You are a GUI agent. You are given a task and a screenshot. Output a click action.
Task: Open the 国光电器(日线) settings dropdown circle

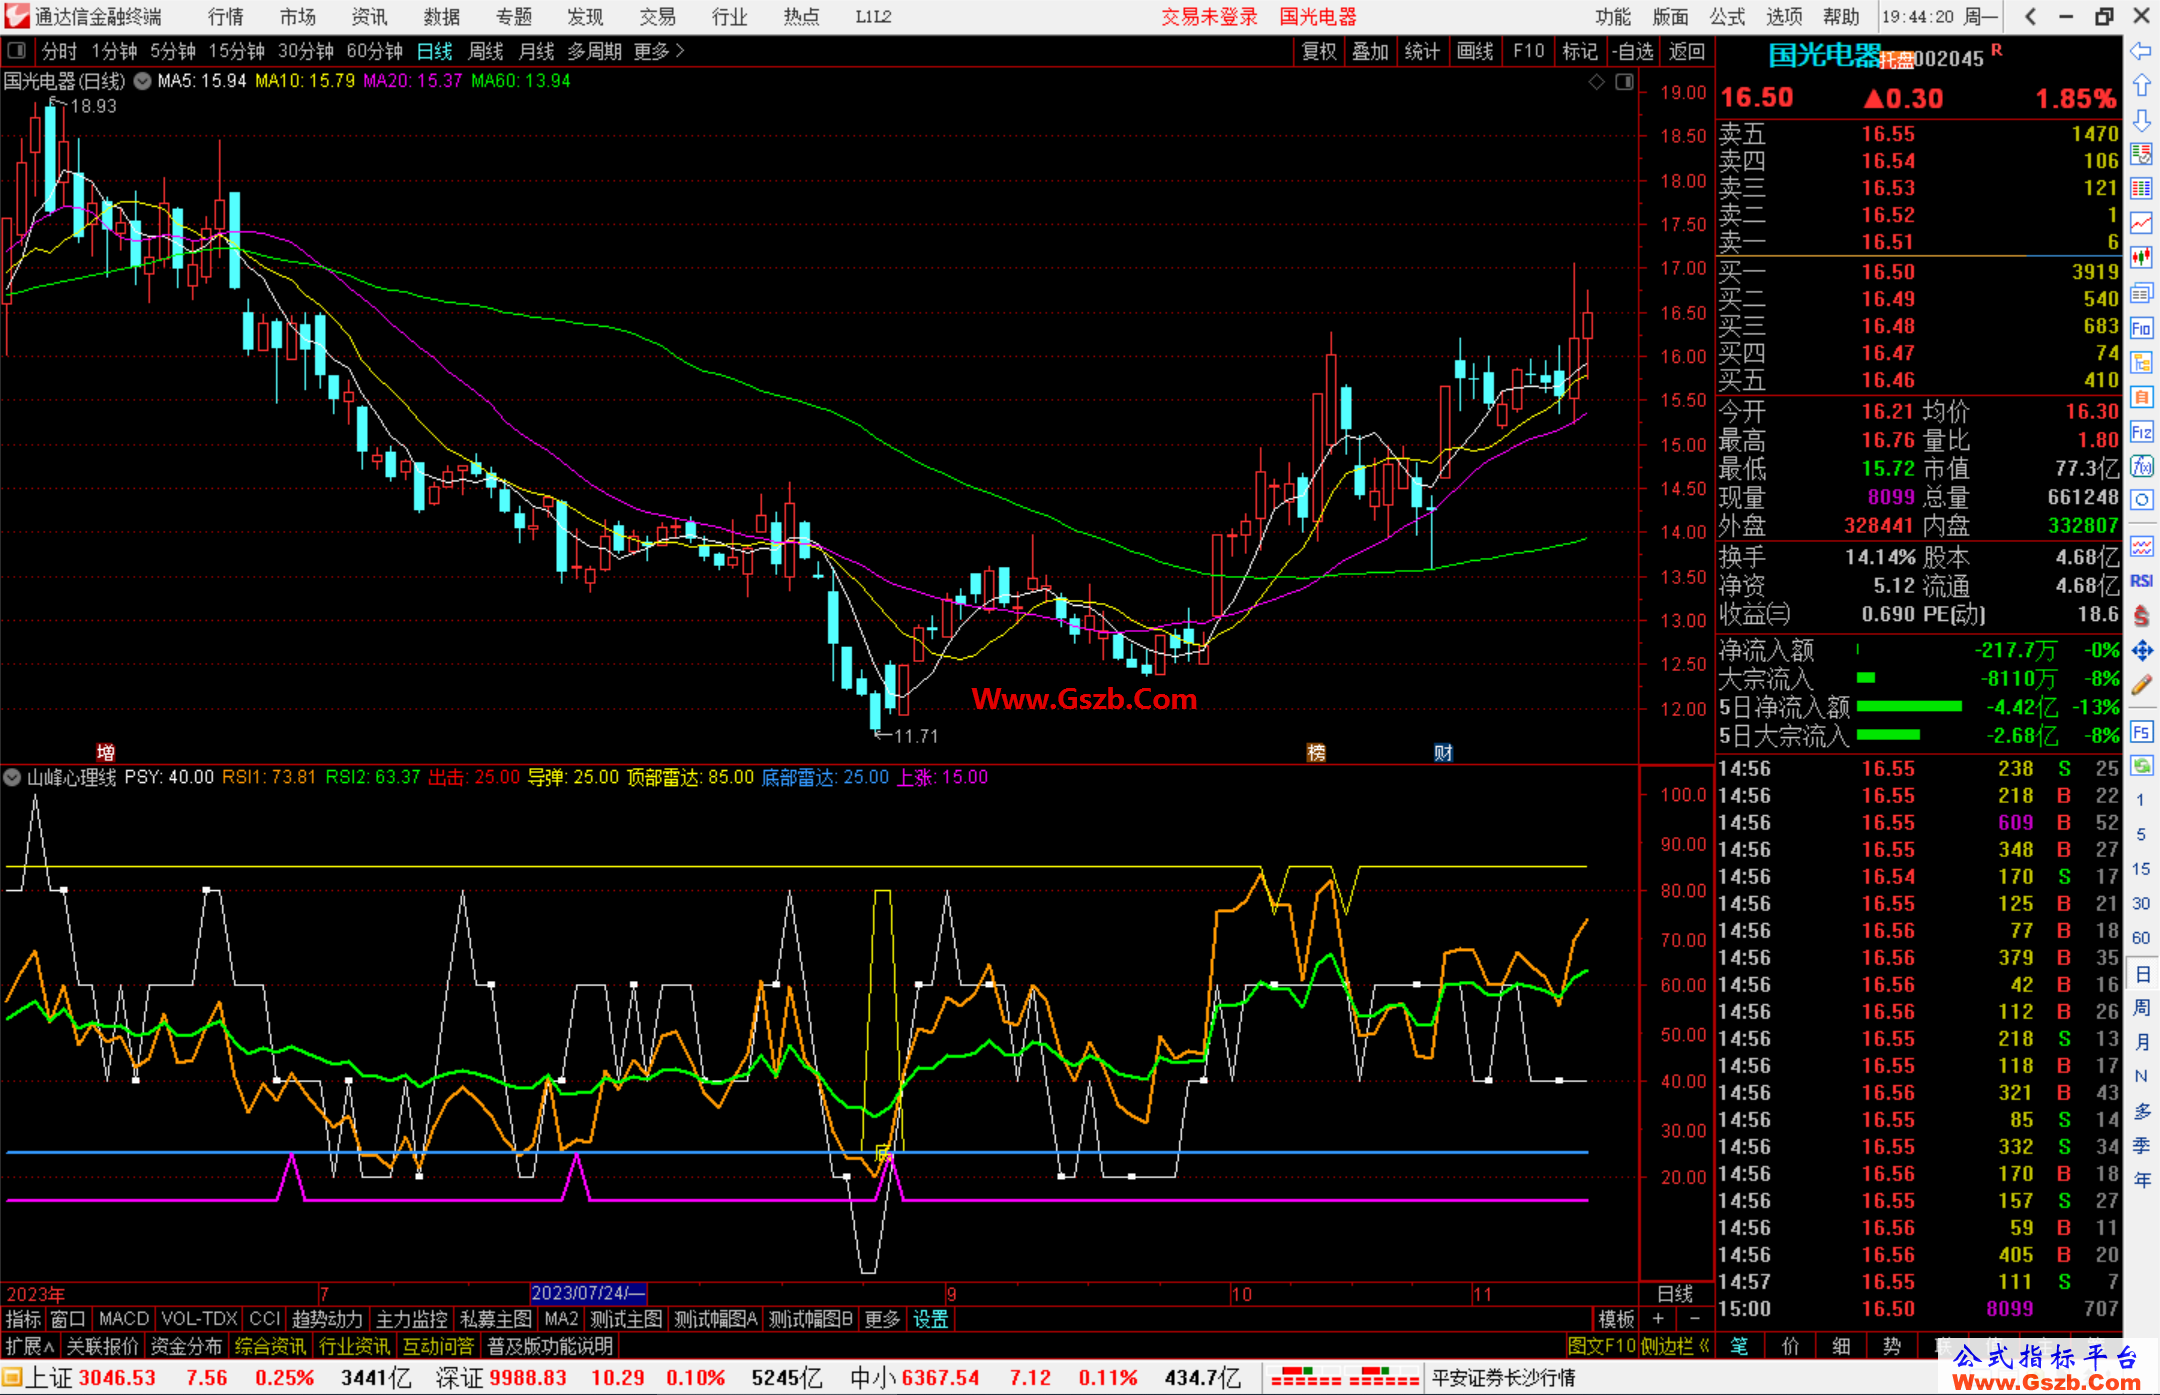(143, 81)
